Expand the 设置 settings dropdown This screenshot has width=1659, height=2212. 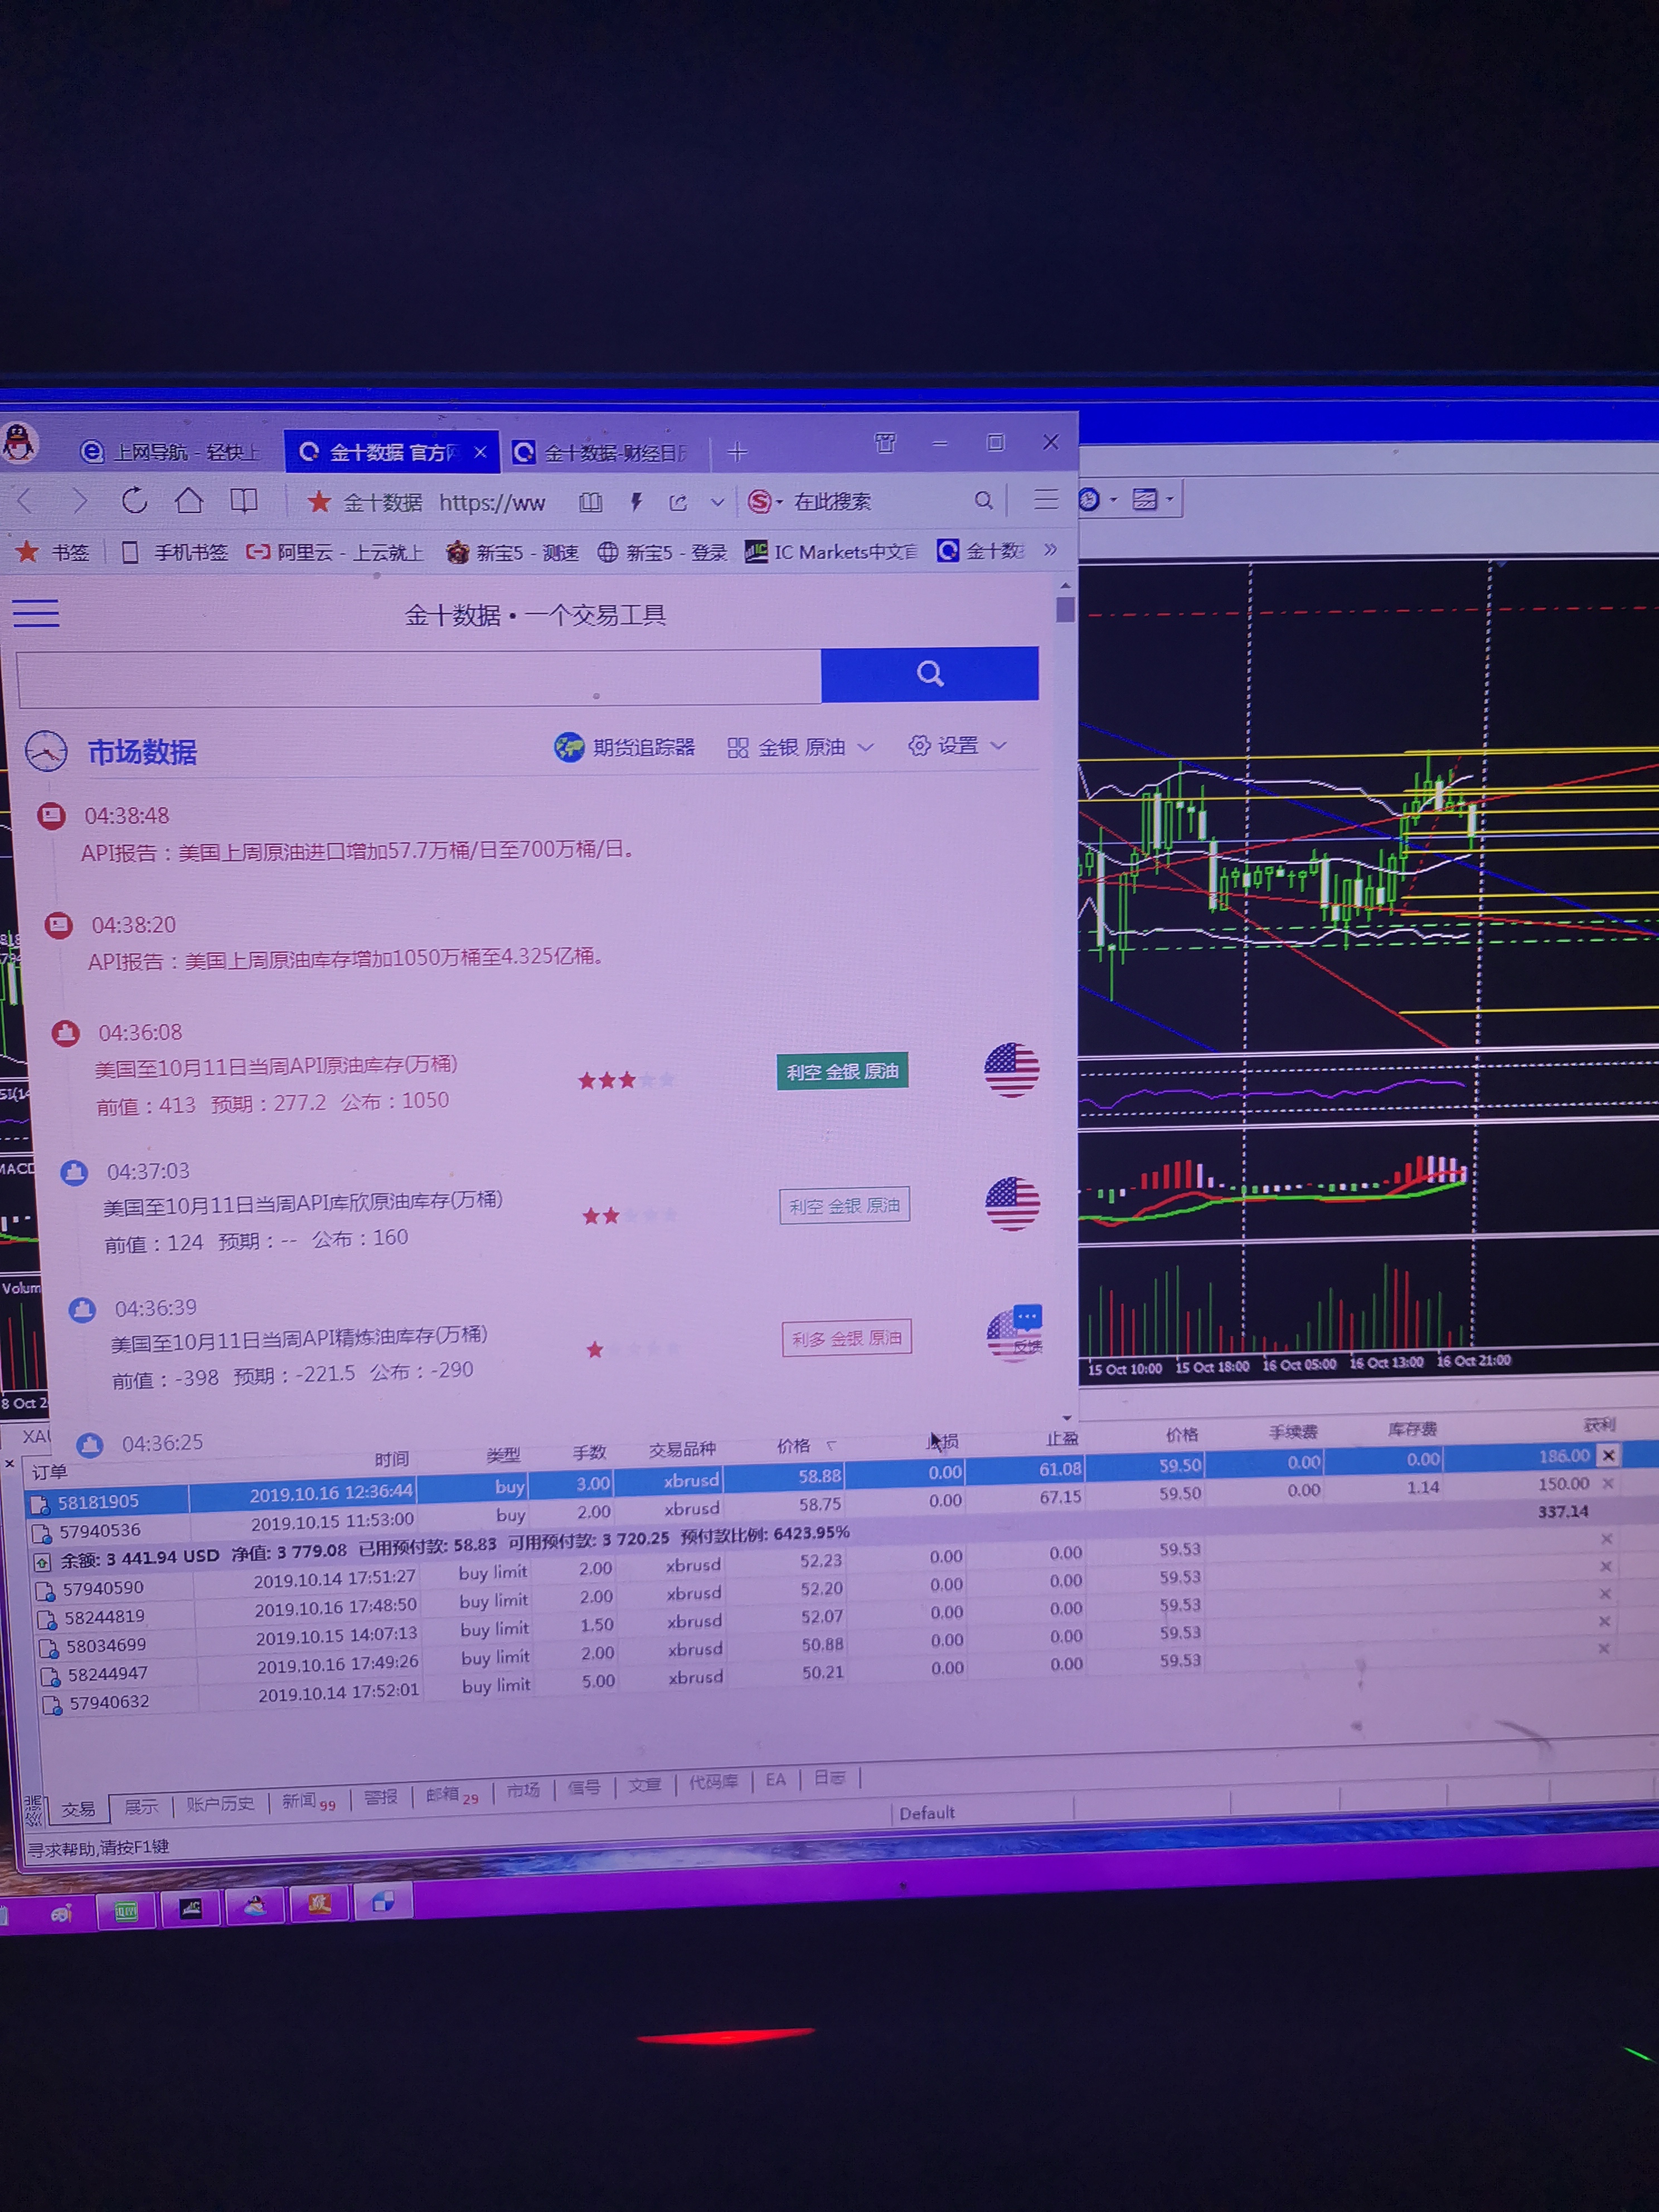tap(998, 746)
